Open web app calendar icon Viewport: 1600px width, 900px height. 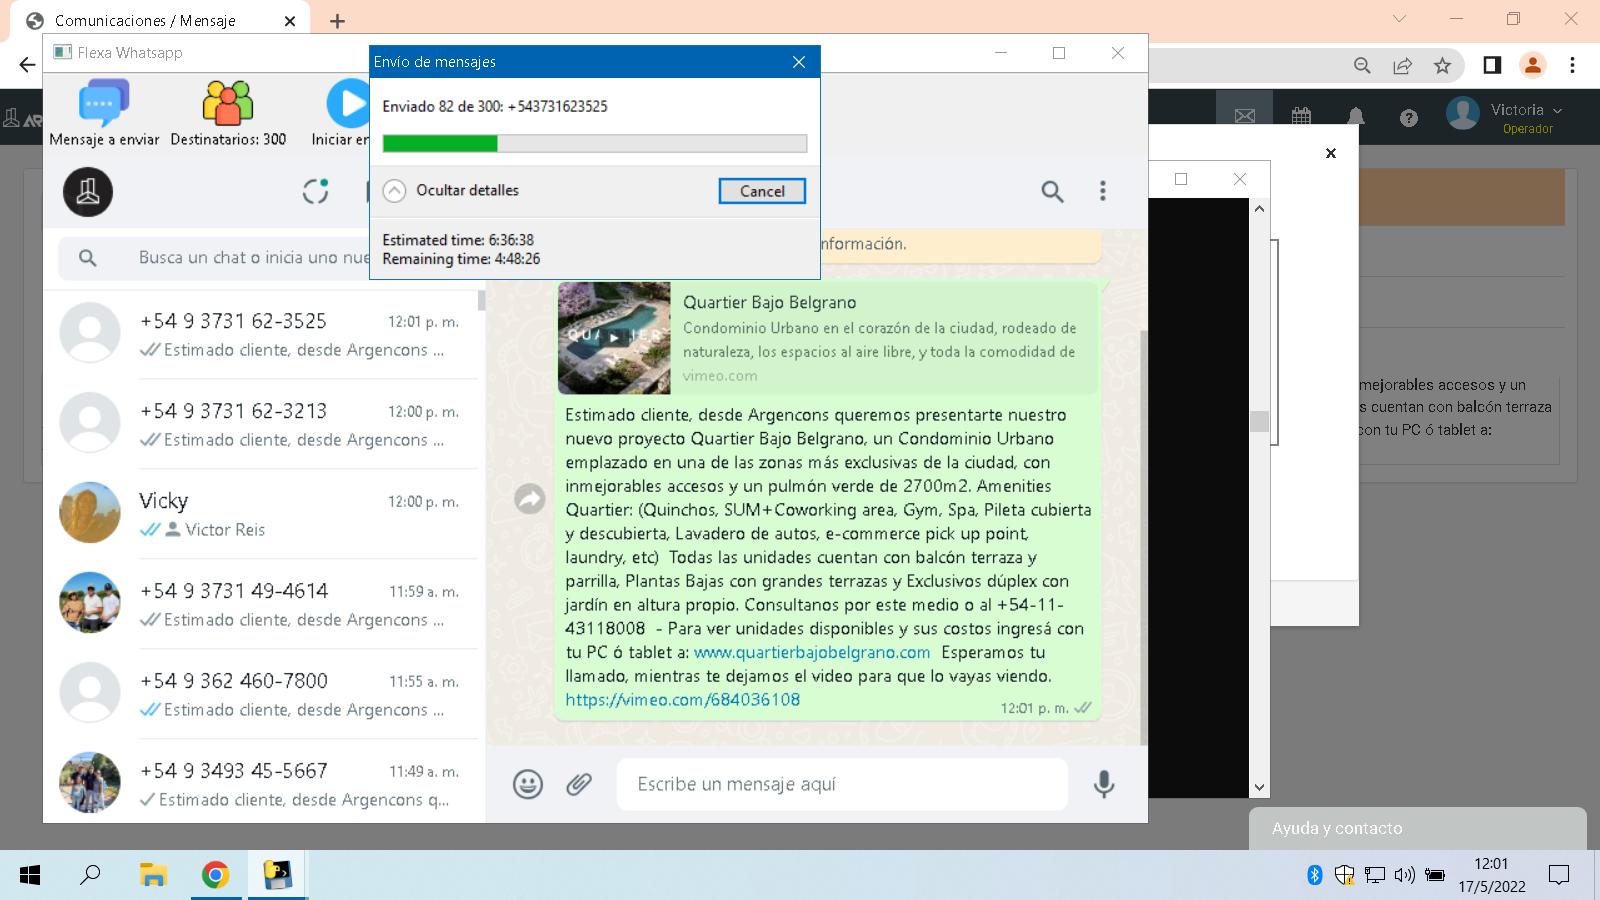tap(1301, 117)
